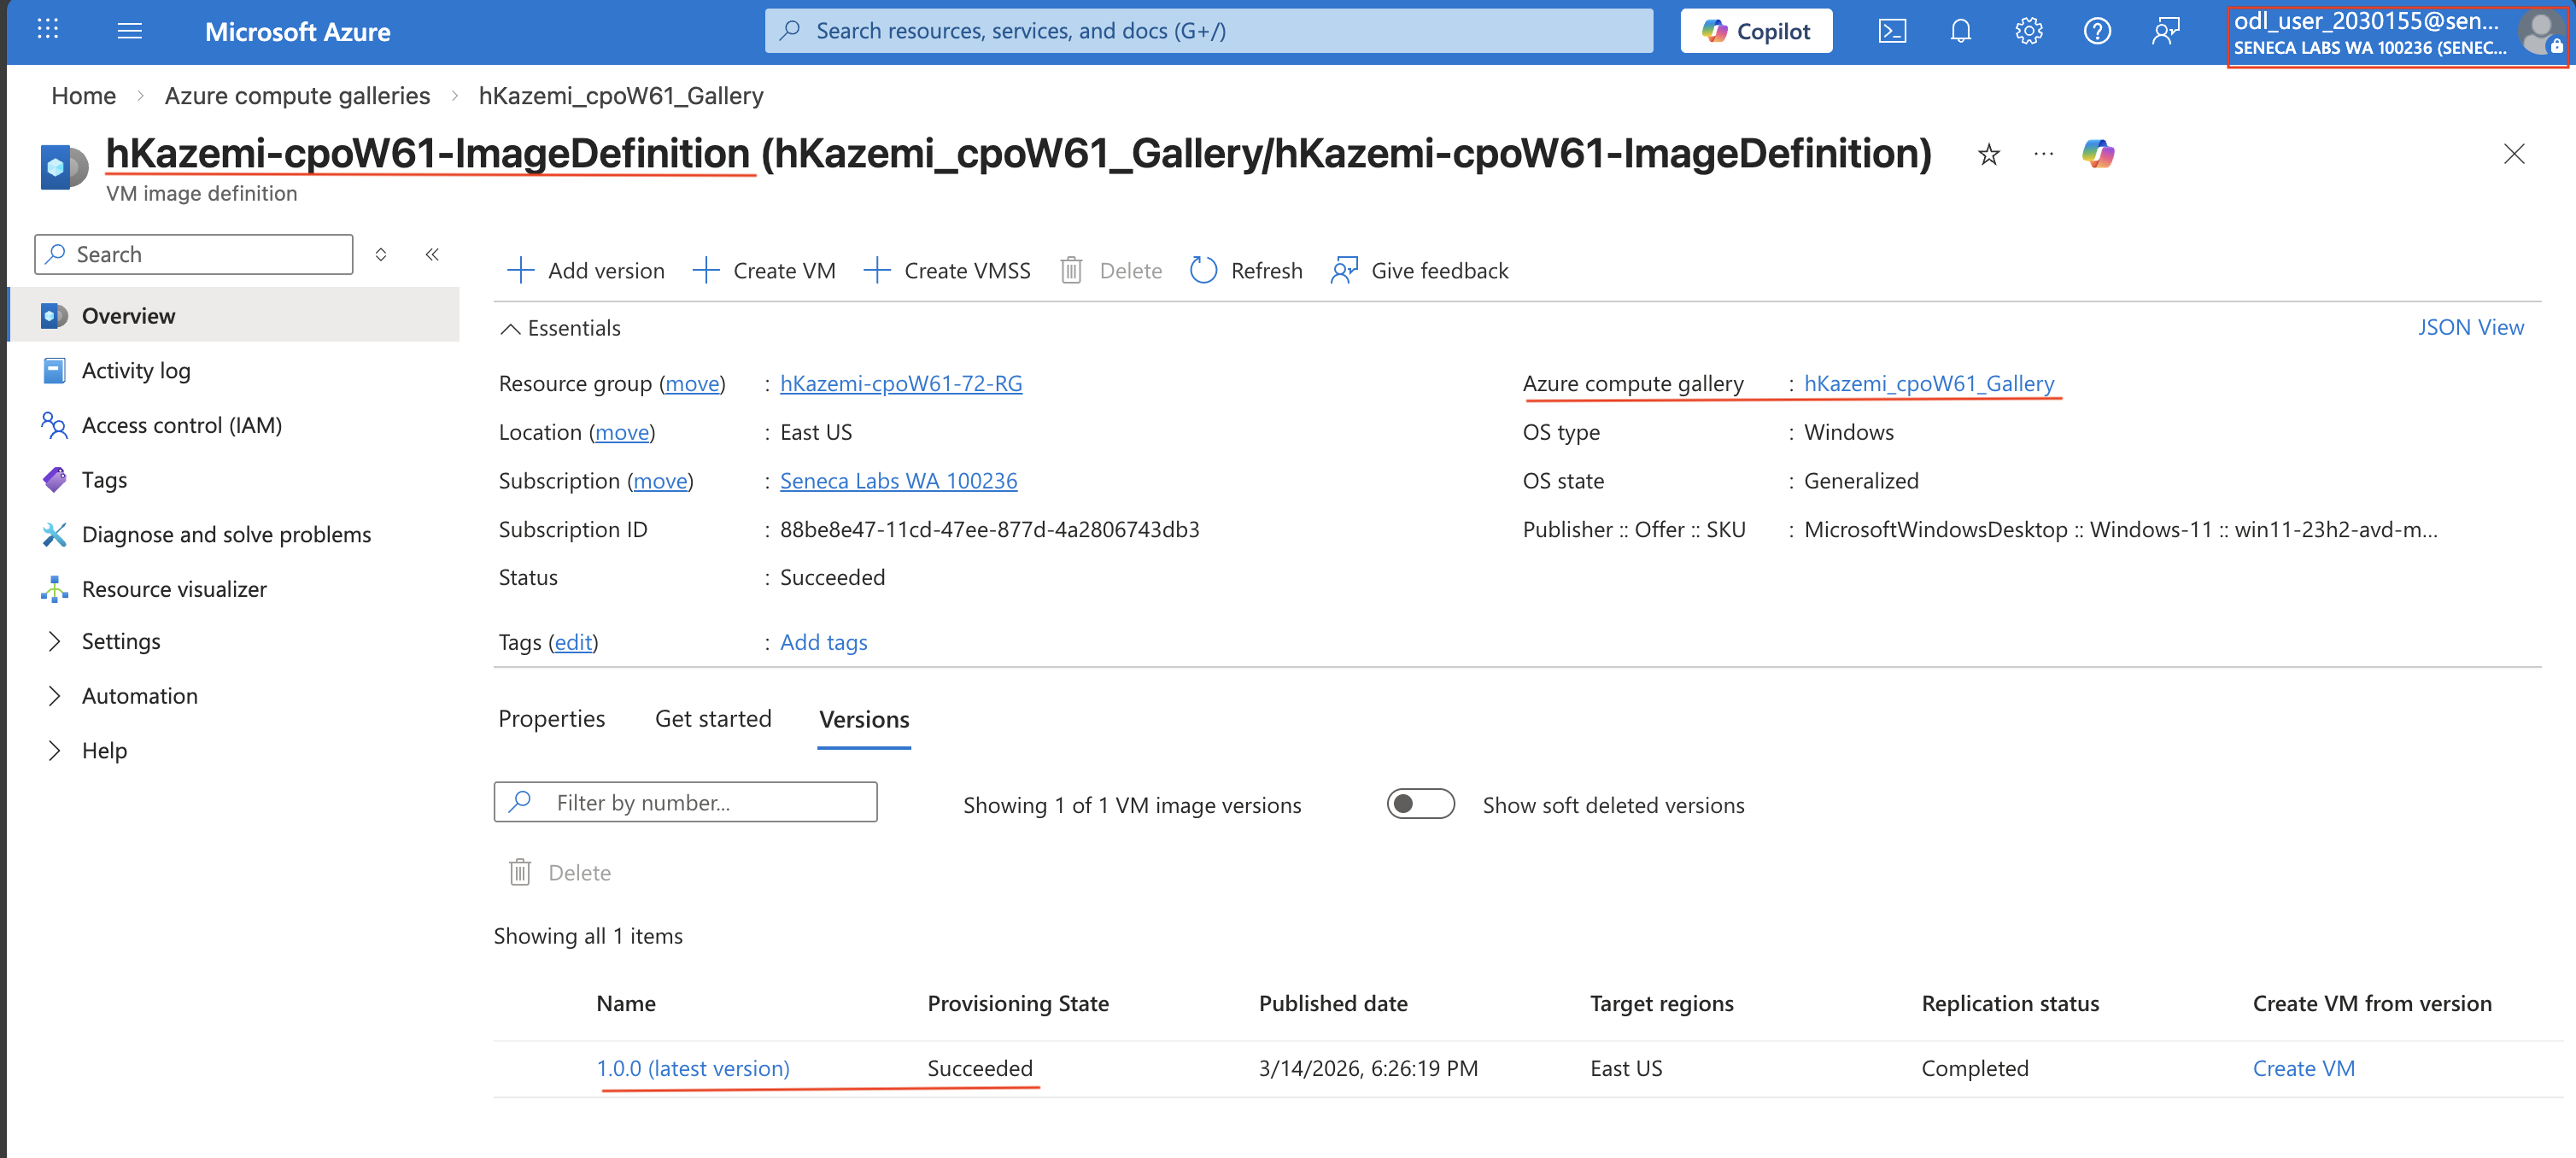Click the Microsoft Azure logo text
This screenshot has width=2576, height=1158.
(x=297, y=32)
